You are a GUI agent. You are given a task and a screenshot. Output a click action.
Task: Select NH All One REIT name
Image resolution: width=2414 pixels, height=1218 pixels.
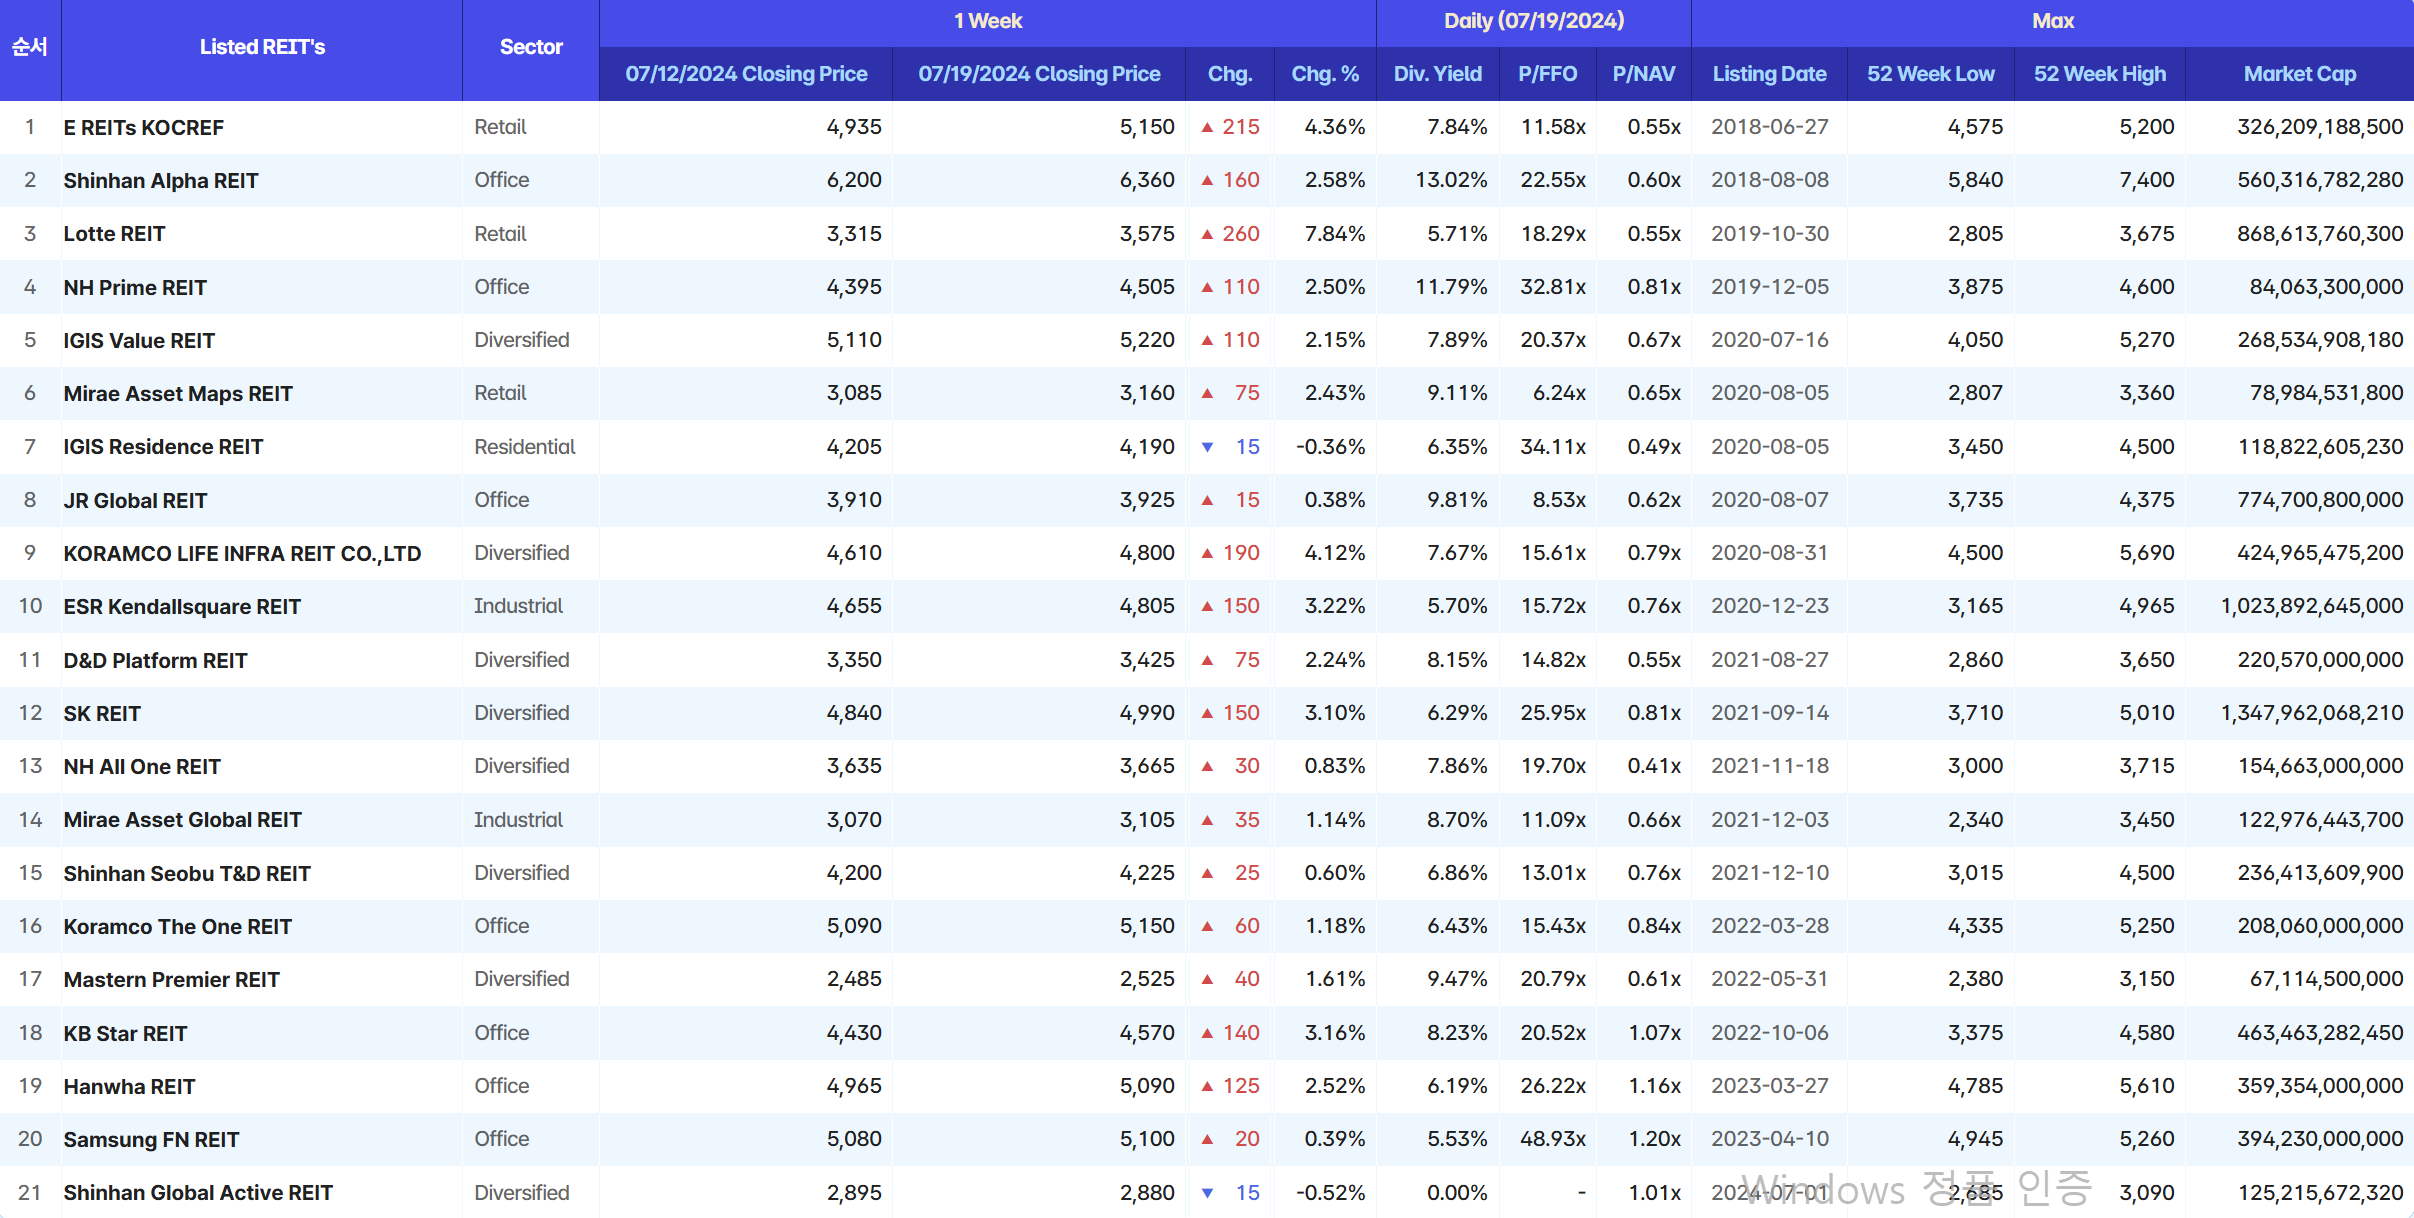click(141, 767)
